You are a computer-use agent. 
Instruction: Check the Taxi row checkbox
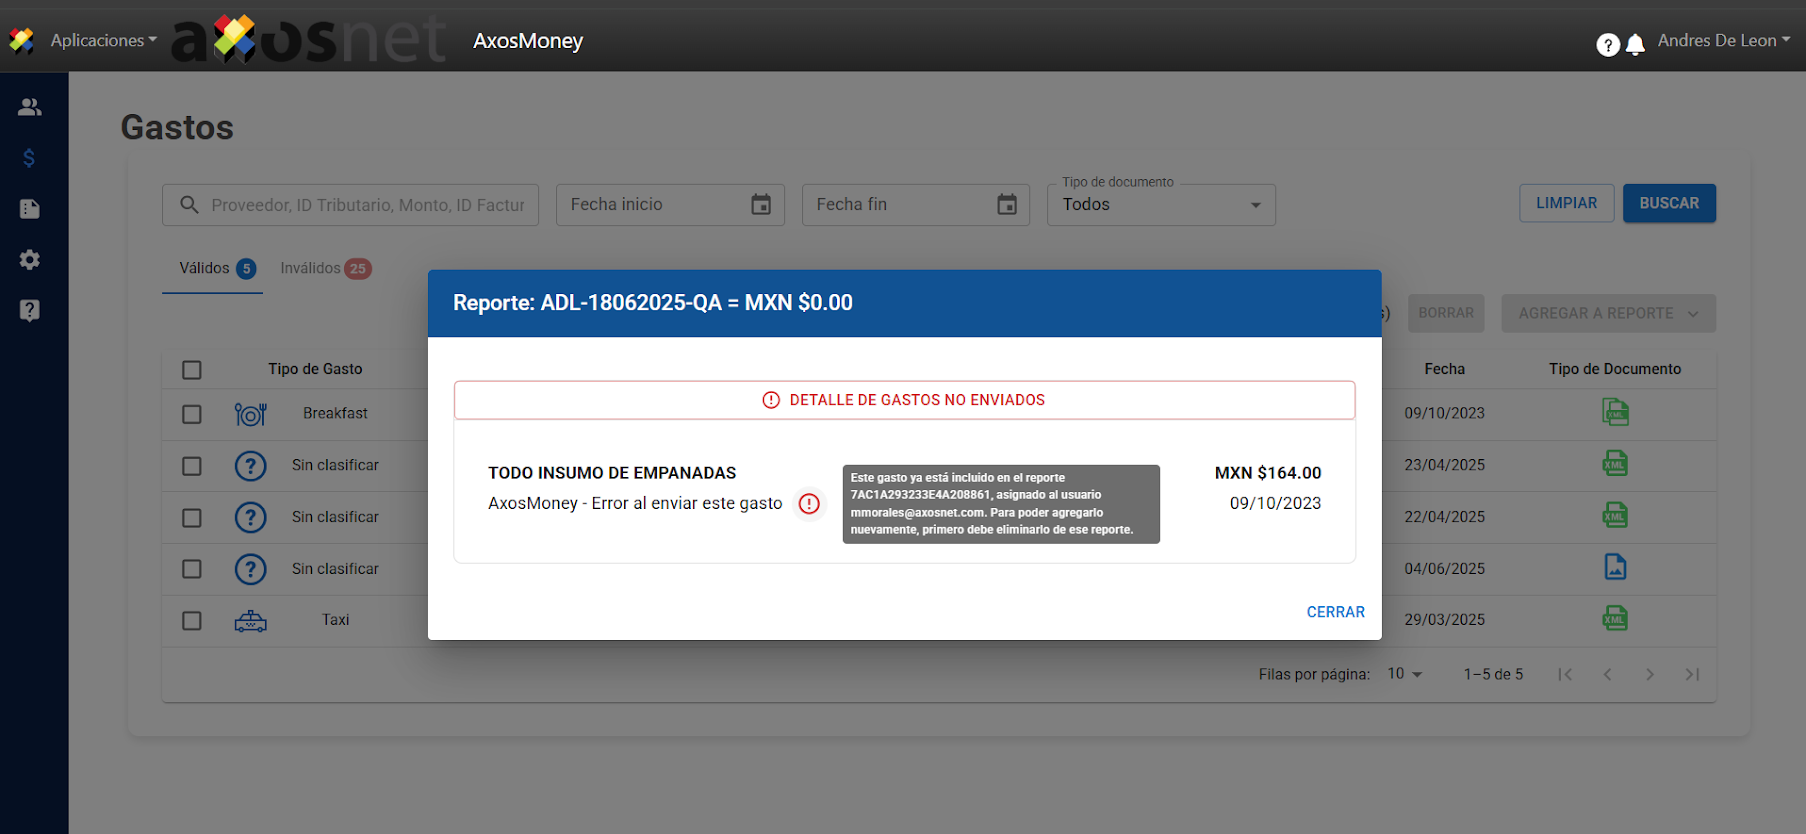tap(192, 621)
